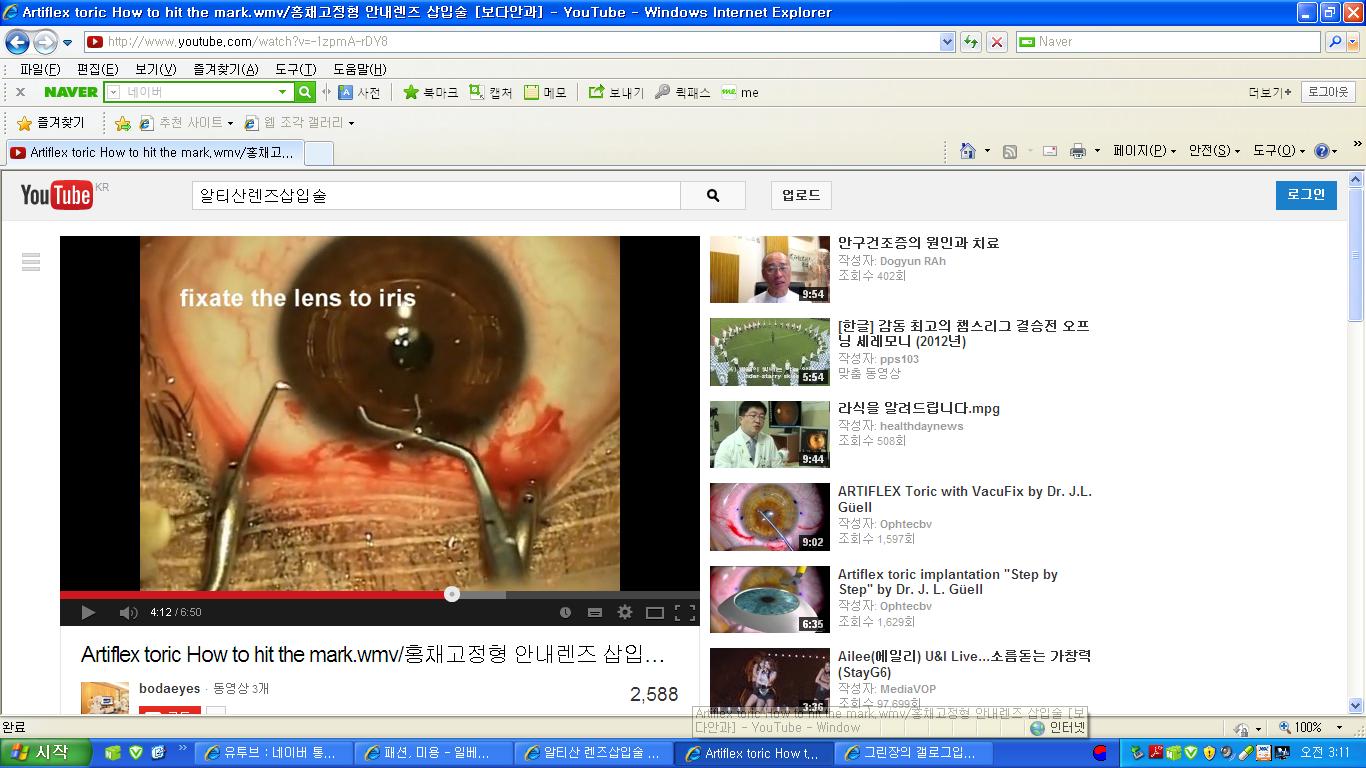Open the 사전 dictionary toolbar icon

point(359,92)
